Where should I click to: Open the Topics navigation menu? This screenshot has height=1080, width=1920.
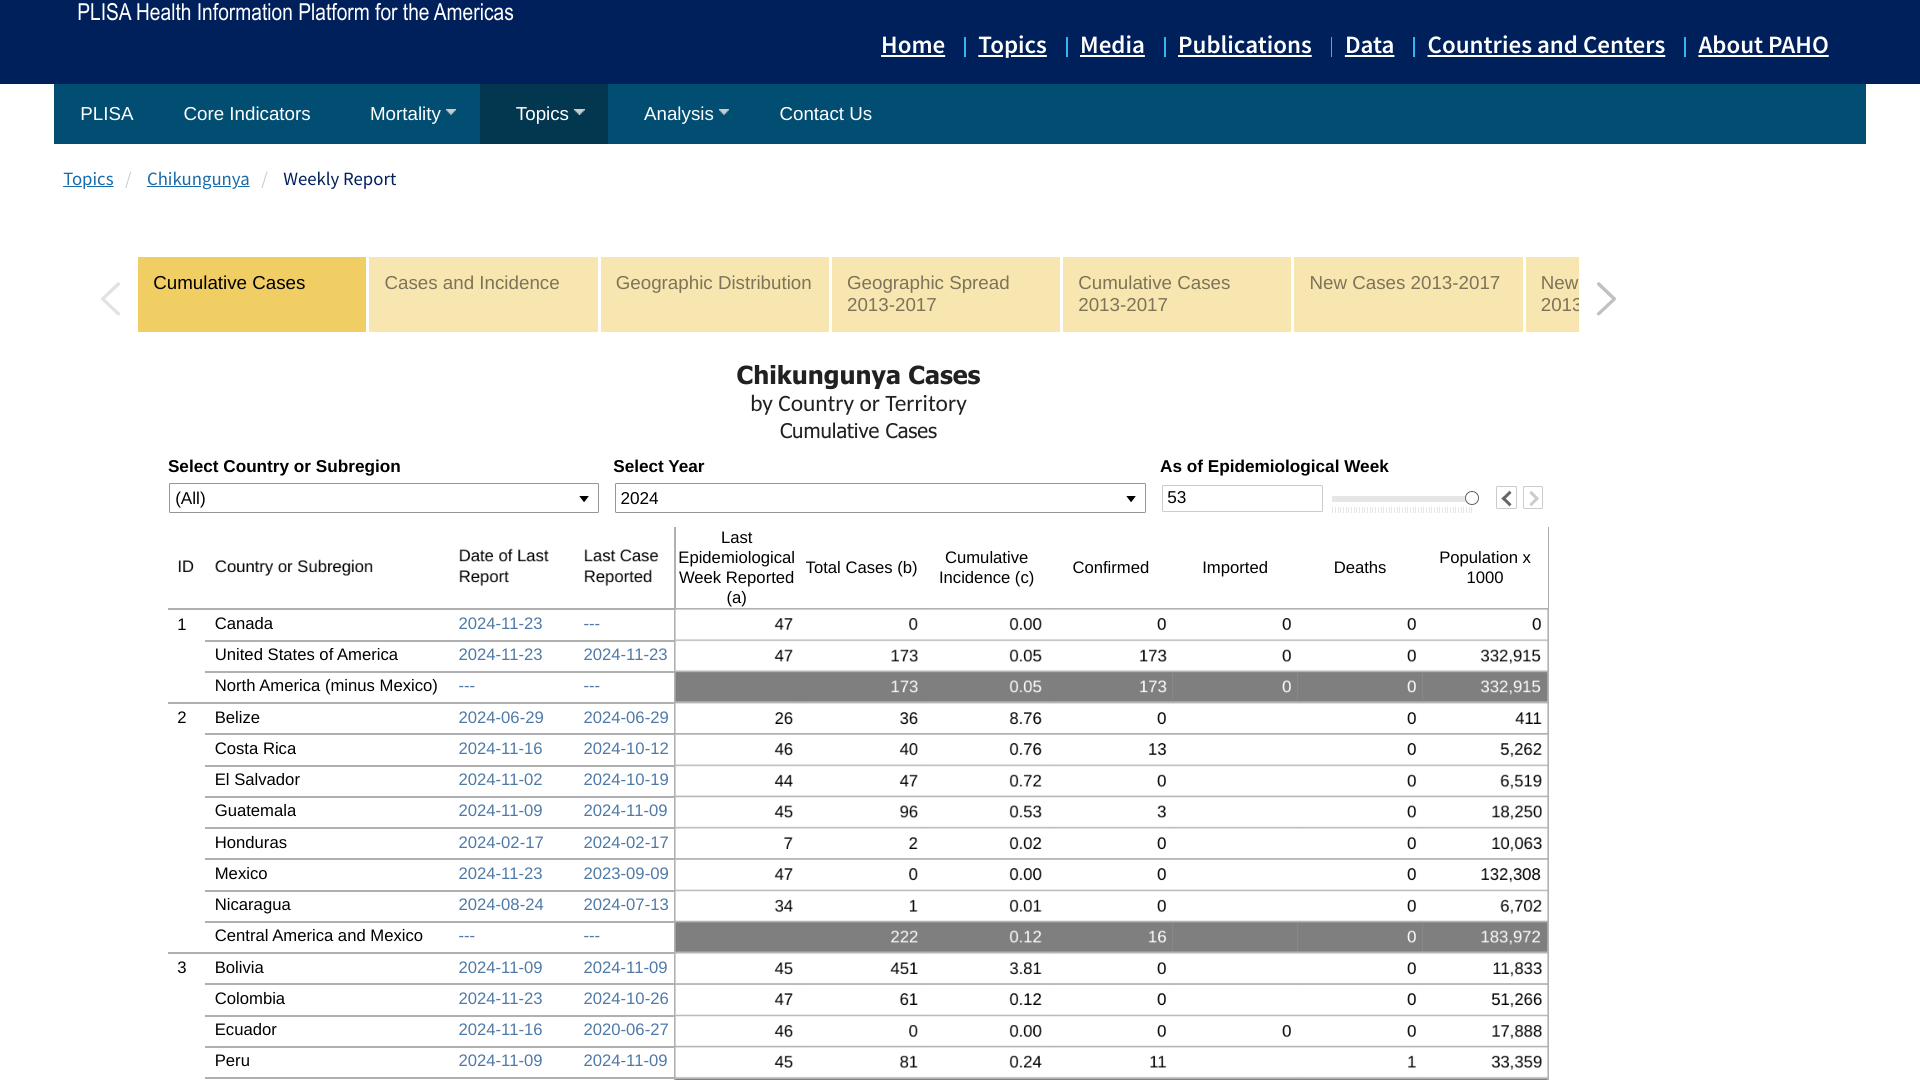pyautogui.click(x=549, y=114)
